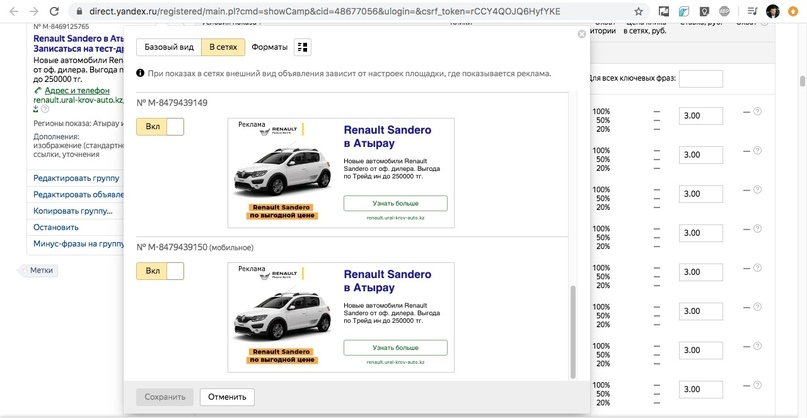Open the black chart extension icon
The height and width of the screenshot is (418, 807).
pos(664,11)
